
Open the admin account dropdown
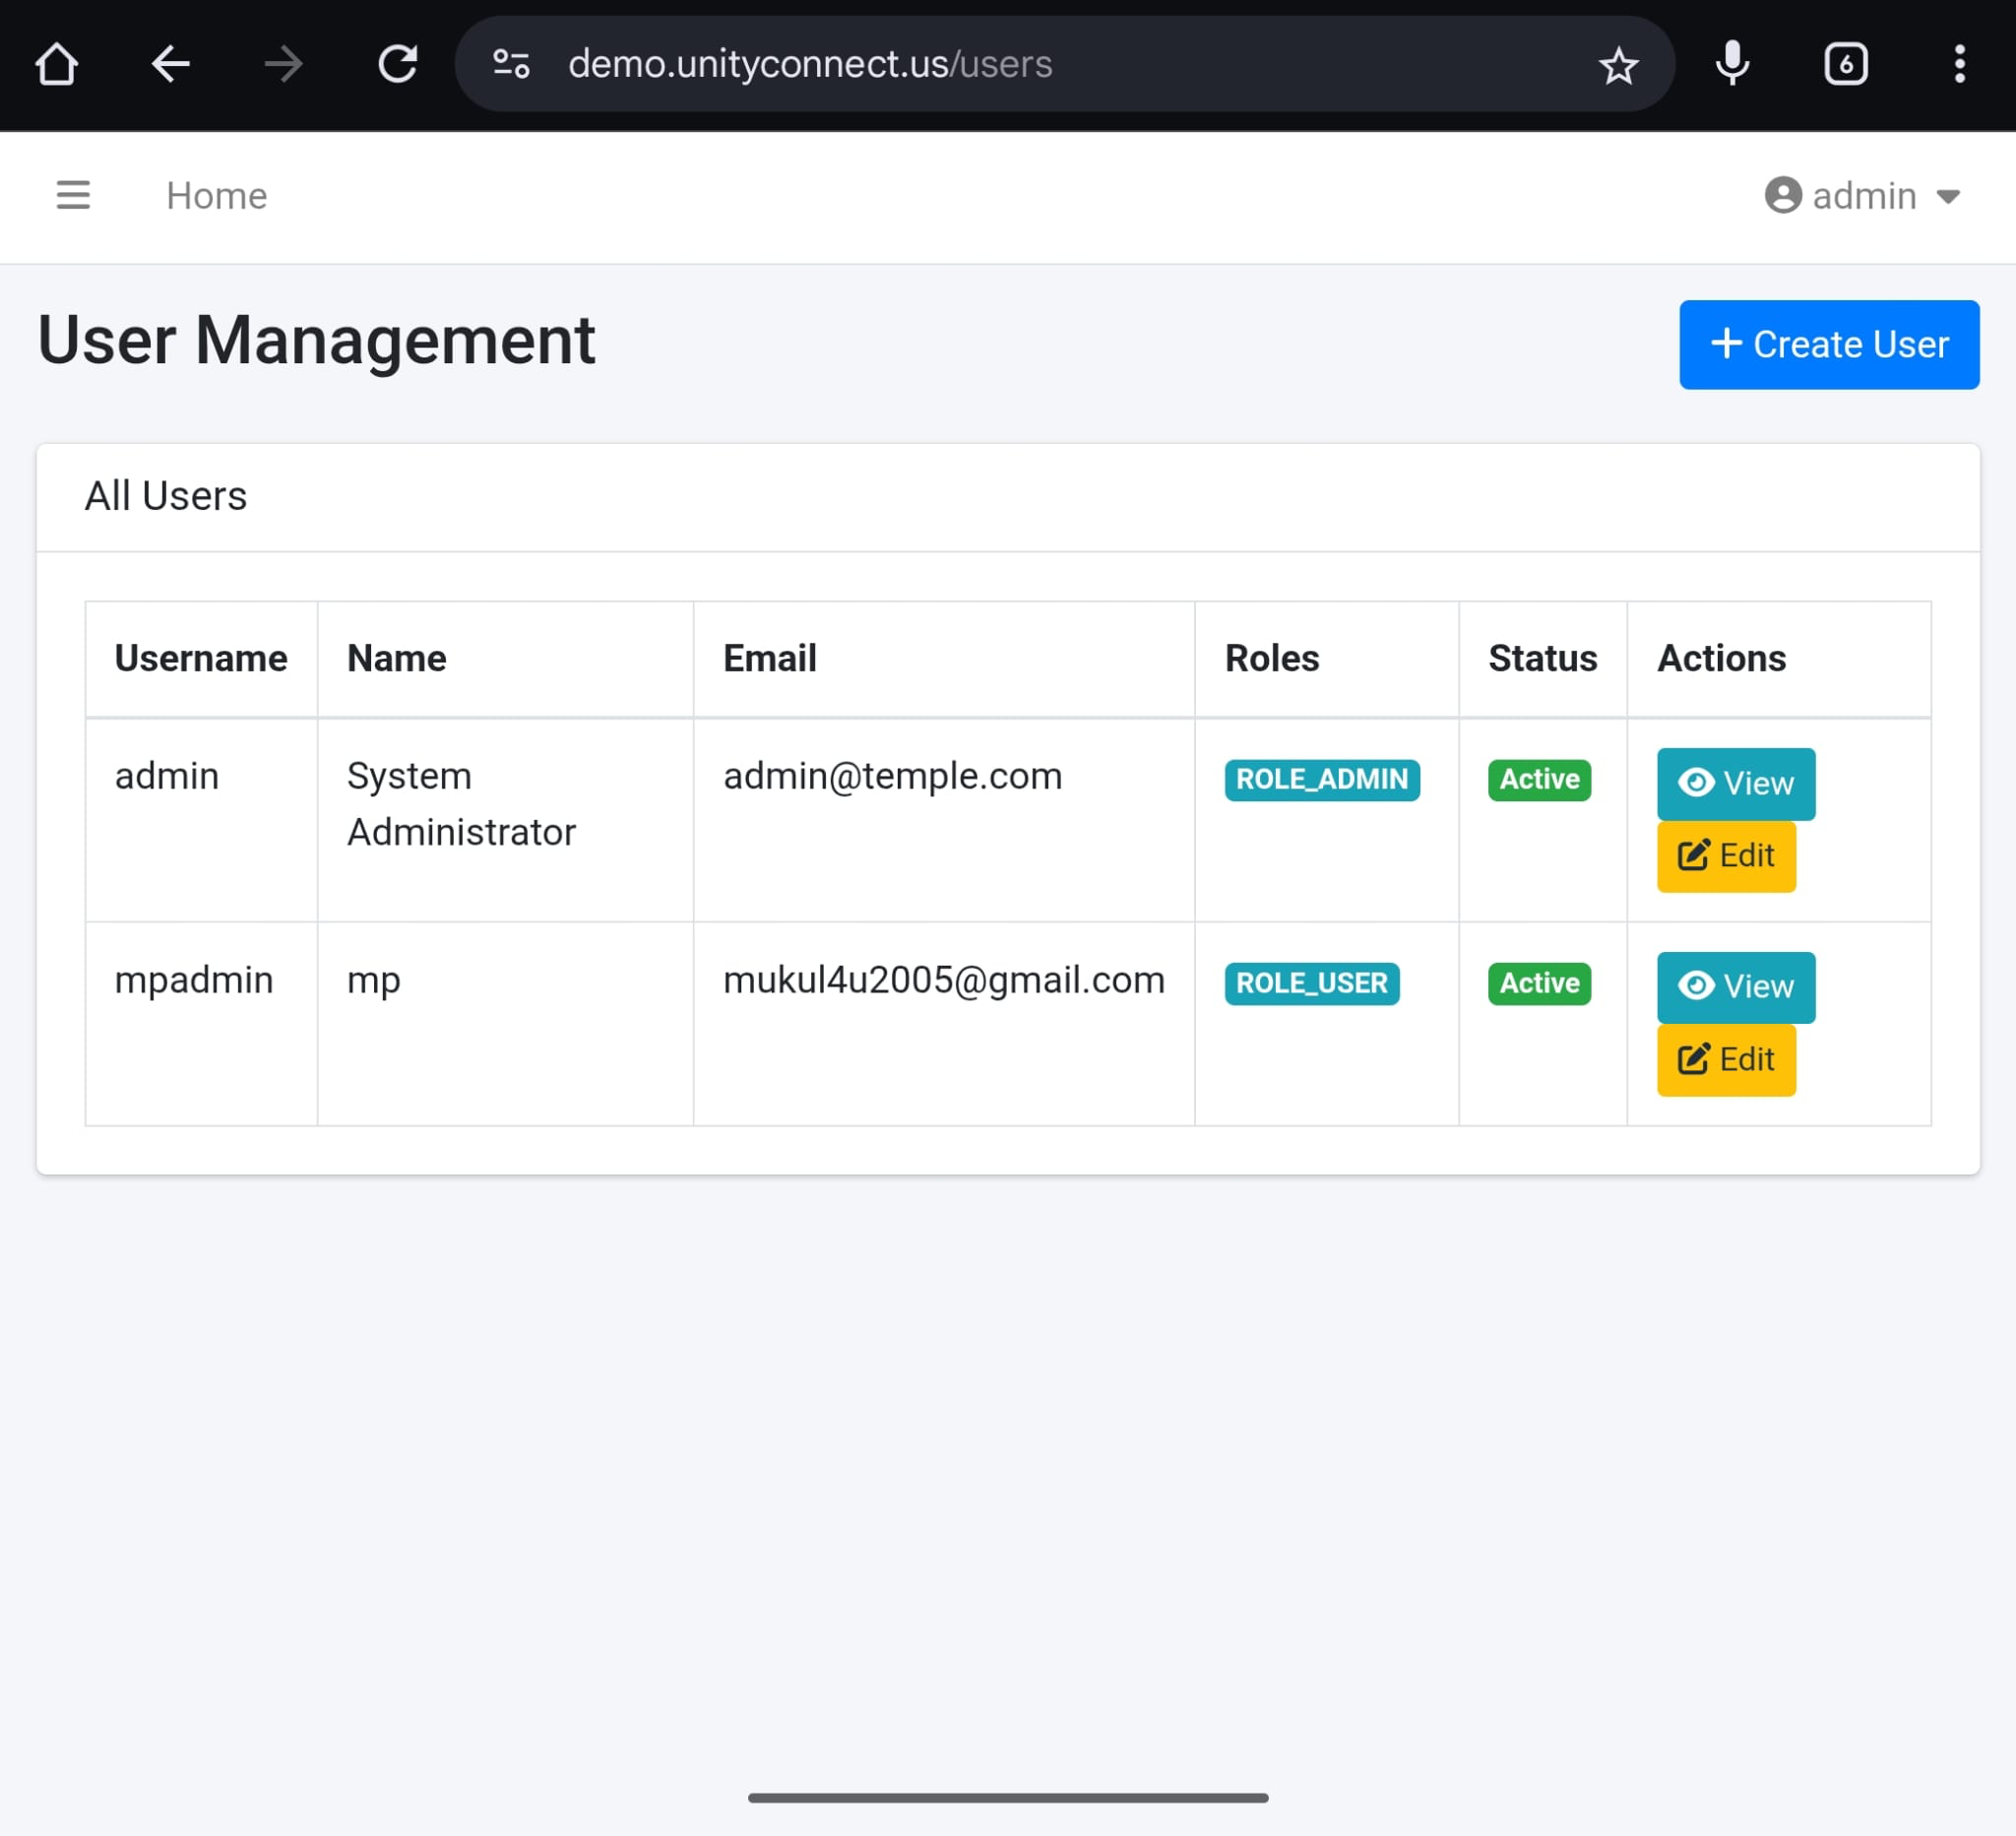point(1864,196)
